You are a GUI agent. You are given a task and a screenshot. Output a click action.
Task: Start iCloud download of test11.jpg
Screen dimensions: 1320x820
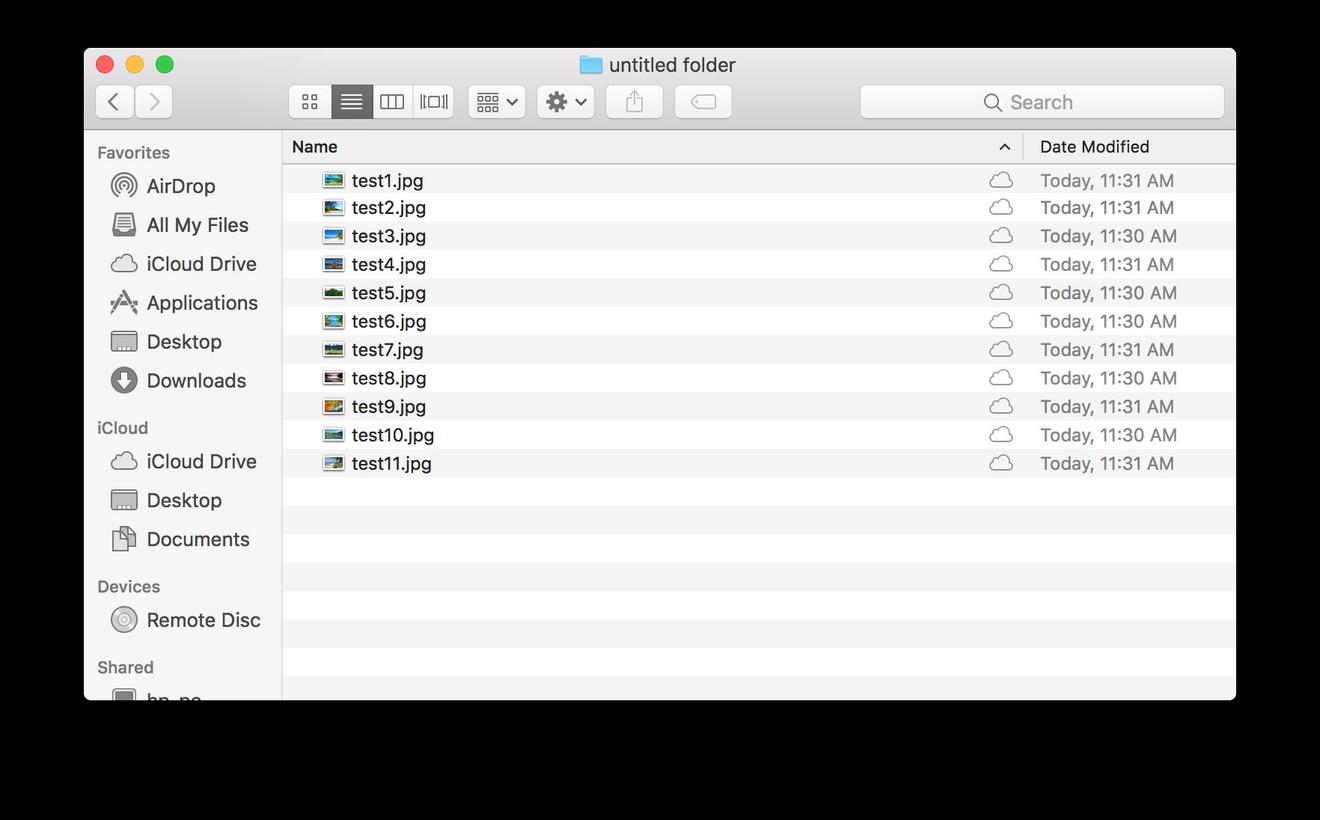1000,463
